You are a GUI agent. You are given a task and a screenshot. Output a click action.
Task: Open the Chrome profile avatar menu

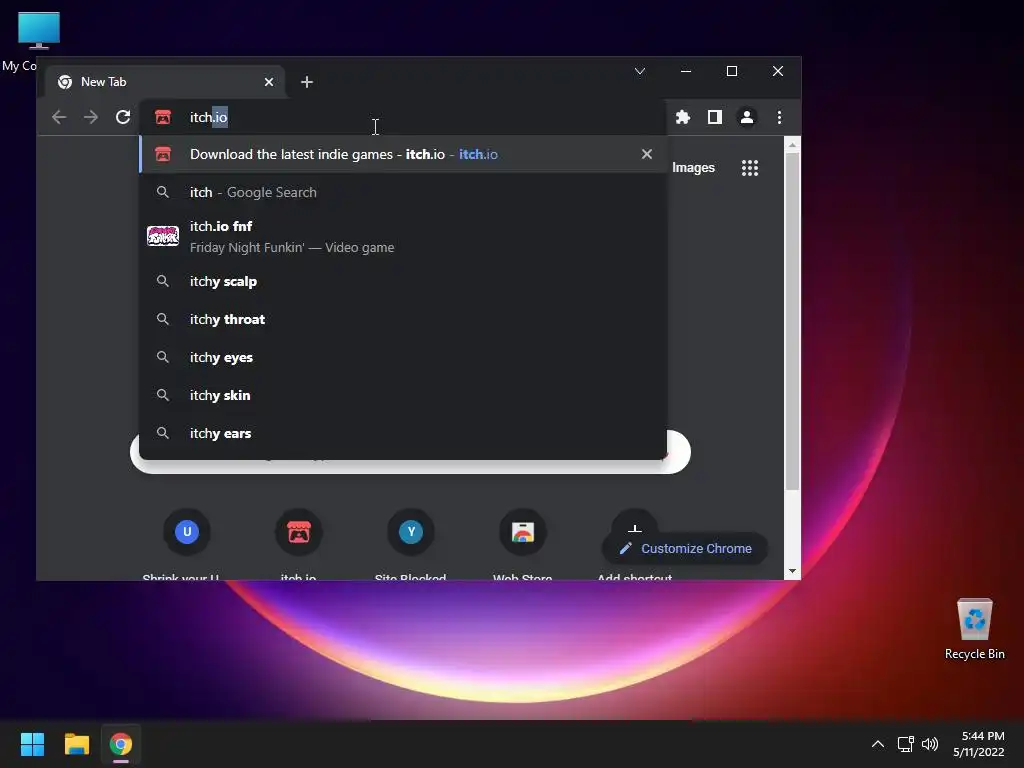click(746, 117)
